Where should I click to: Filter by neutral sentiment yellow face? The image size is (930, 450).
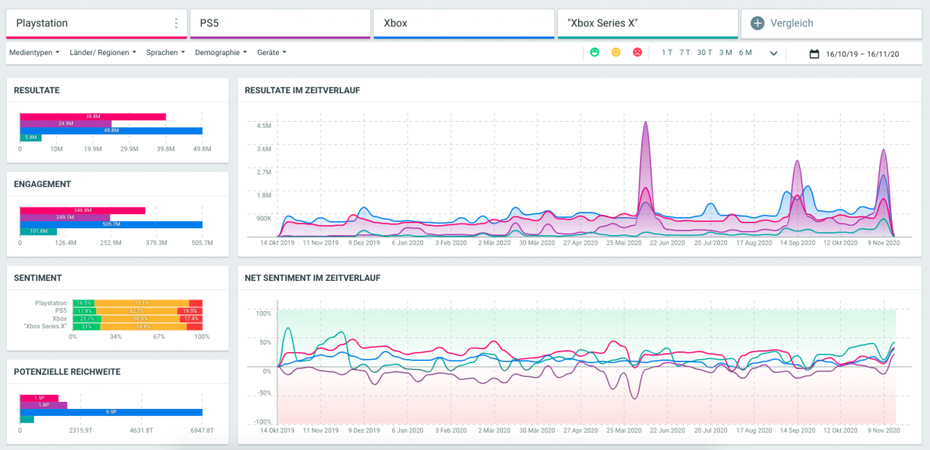(x=616, y=53)
